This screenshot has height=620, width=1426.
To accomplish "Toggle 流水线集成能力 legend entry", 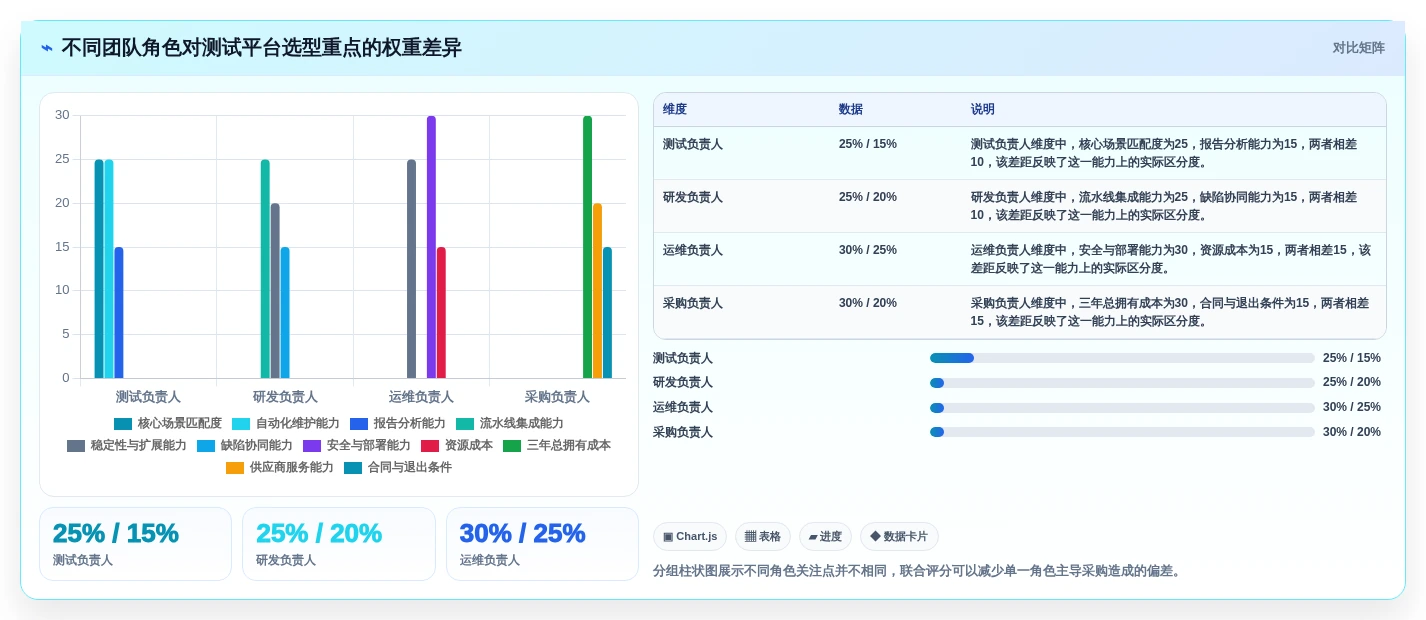I will tap(510, 423).
